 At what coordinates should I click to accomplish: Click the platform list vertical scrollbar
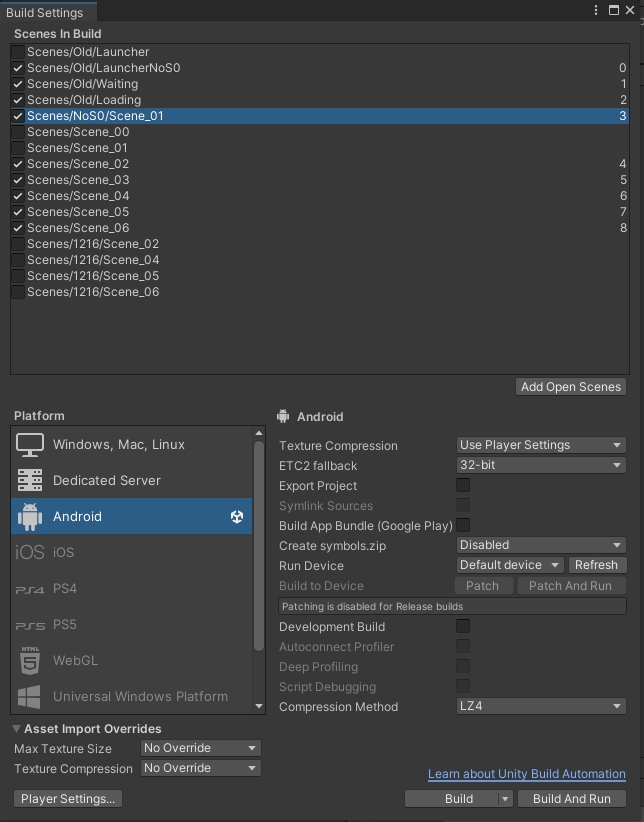click(x=259, y=570)
